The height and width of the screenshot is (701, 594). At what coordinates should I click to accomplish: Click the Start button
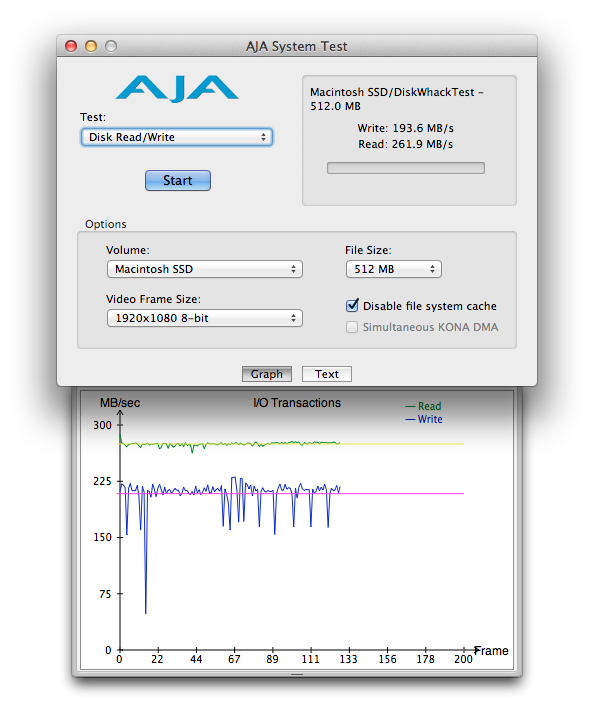(177, 180)
